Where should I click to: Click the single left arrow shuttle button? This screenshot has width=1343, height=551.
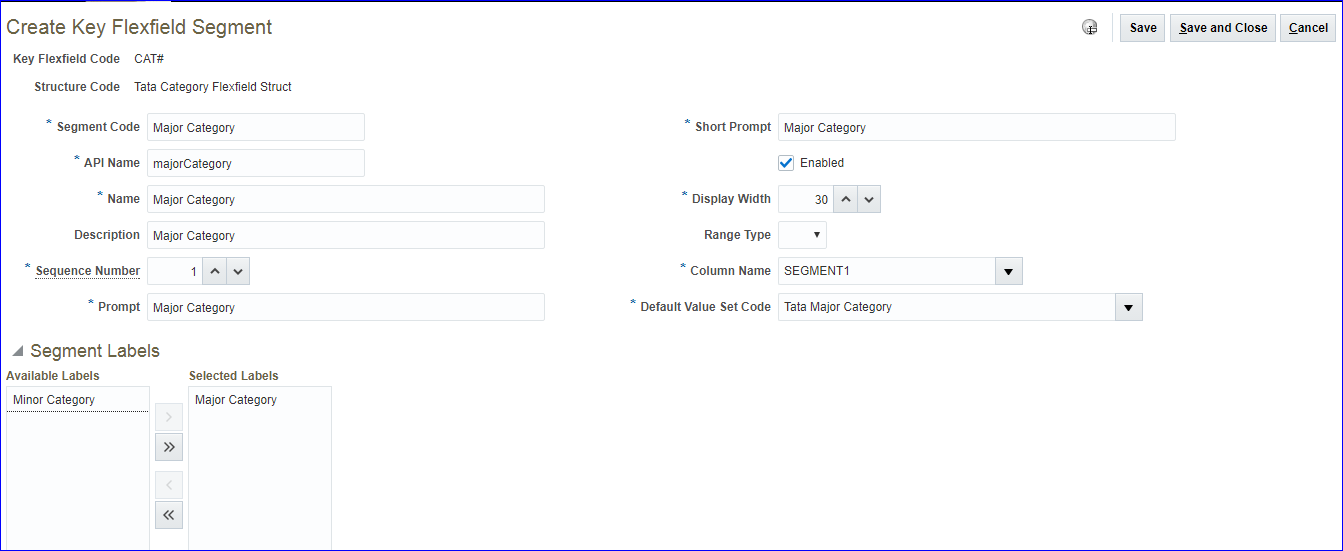point(169,485)
